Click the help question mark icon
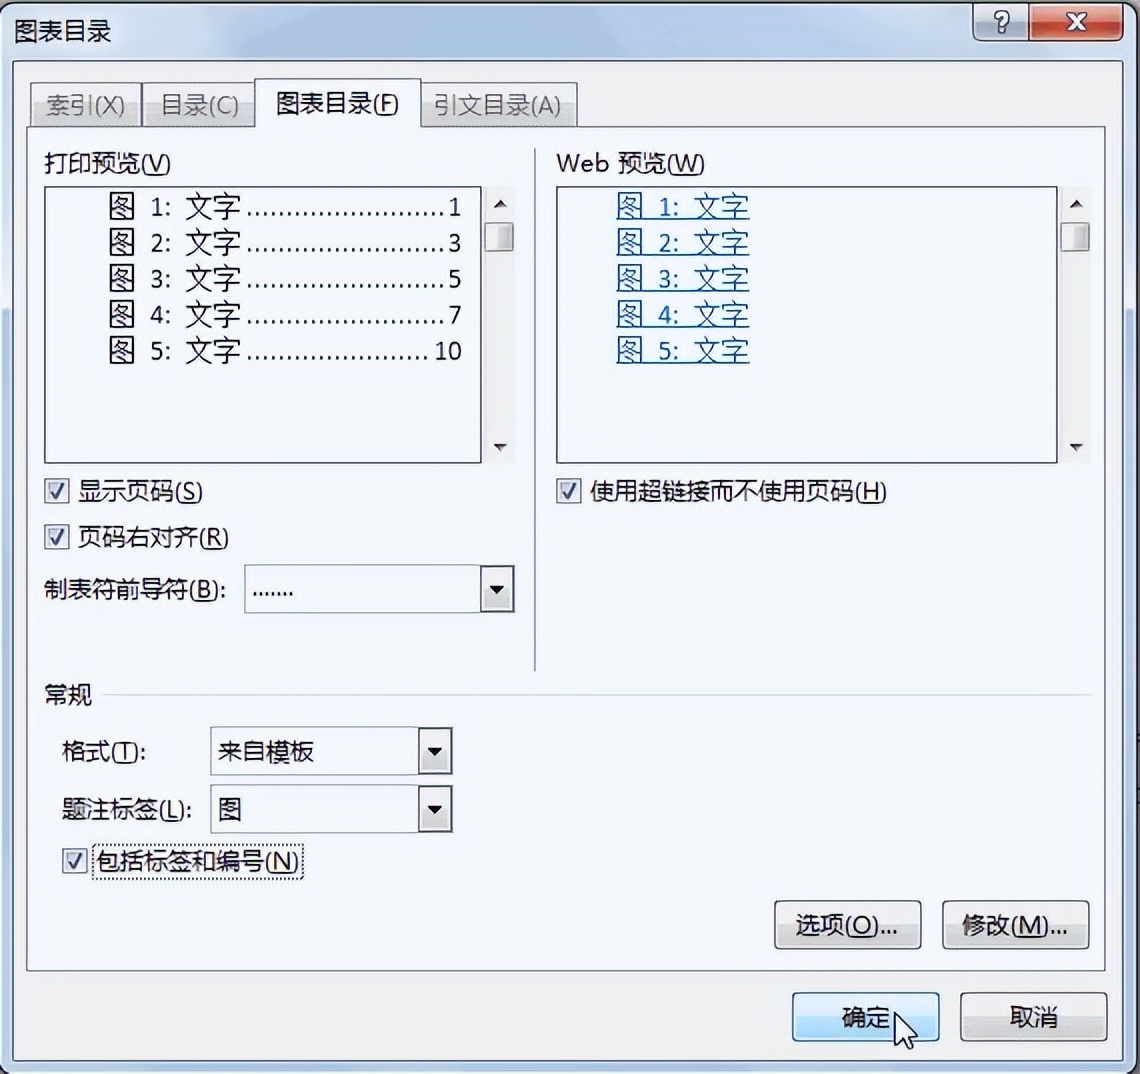 (x=999, y=22)
